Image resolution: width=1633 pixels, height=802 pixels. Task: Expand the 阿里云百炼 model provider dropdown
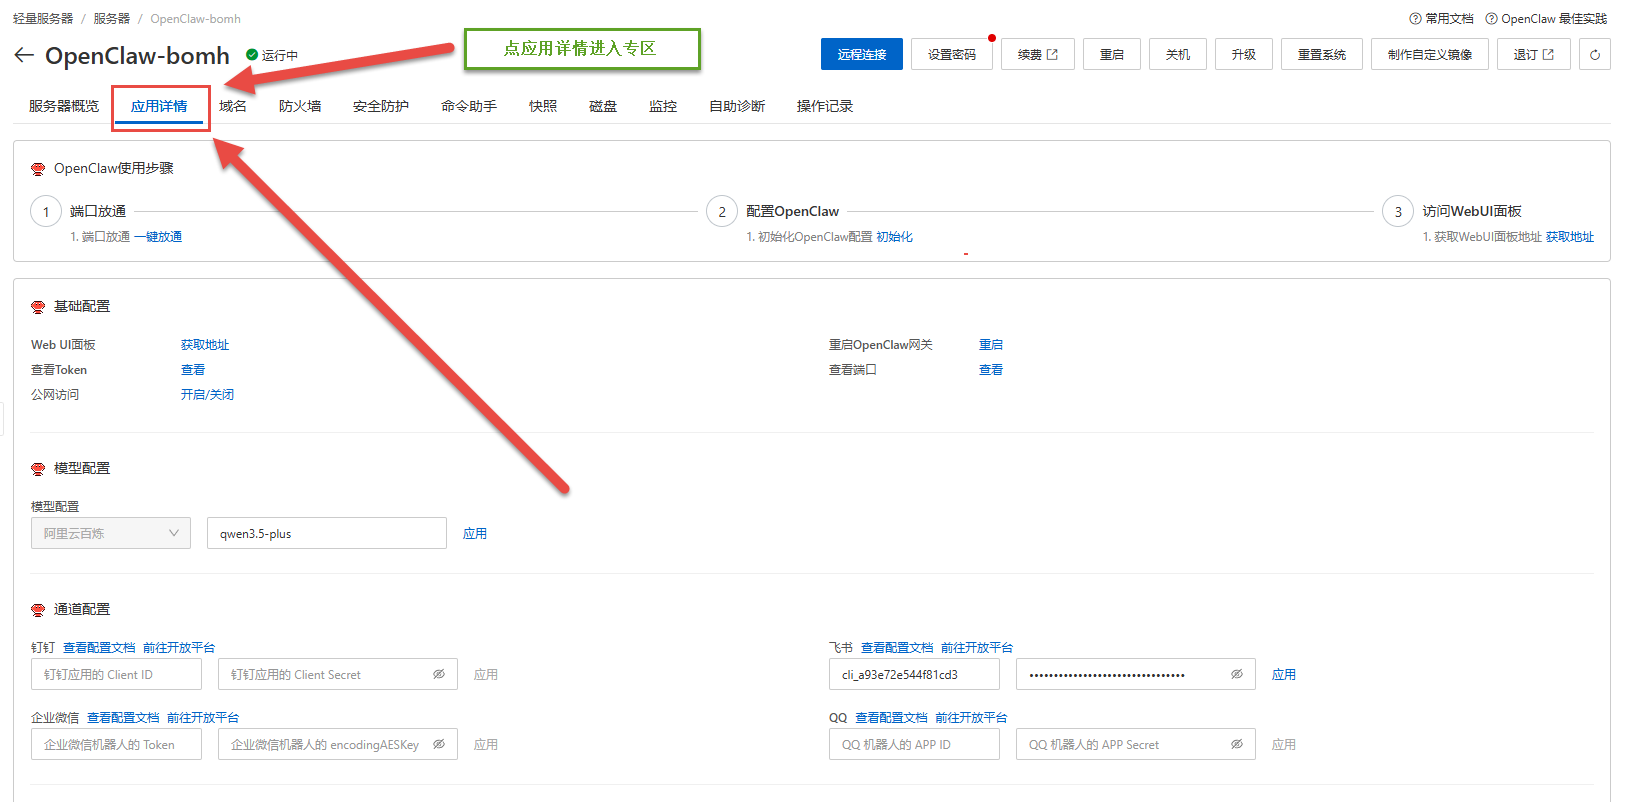coord(111,534)
